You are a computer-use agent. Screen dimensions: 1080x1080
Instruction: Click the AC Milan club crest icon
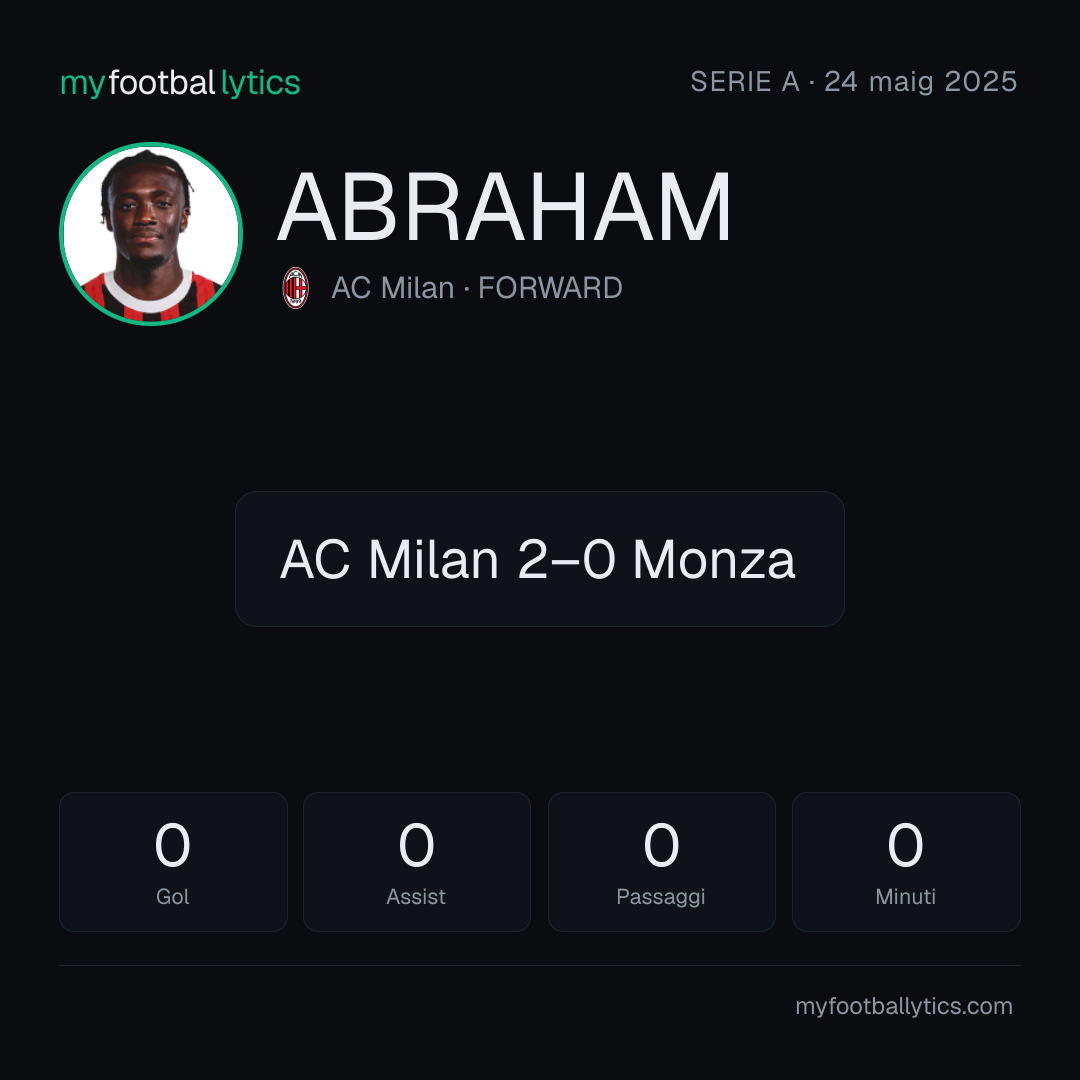(295, 288)
